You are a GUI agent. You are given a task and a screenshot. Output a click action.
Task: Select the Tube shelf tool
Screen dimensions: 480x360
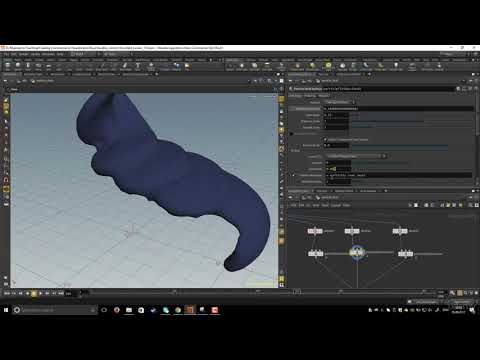[x=28, y=66]
